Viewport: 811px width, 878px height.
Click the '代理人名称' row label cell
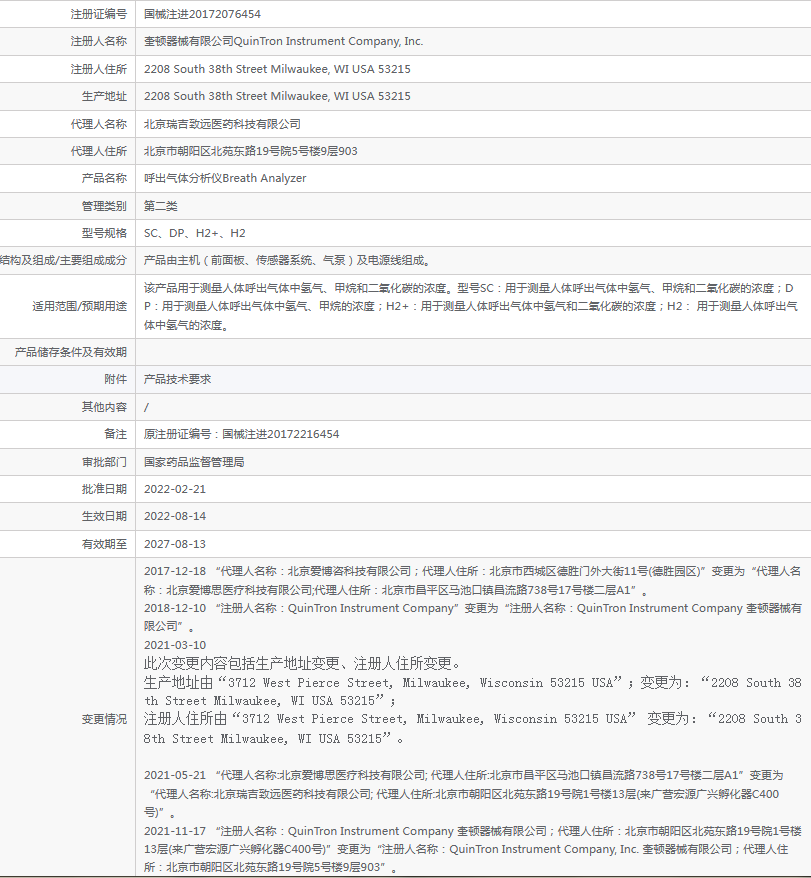tap(99, 124)
